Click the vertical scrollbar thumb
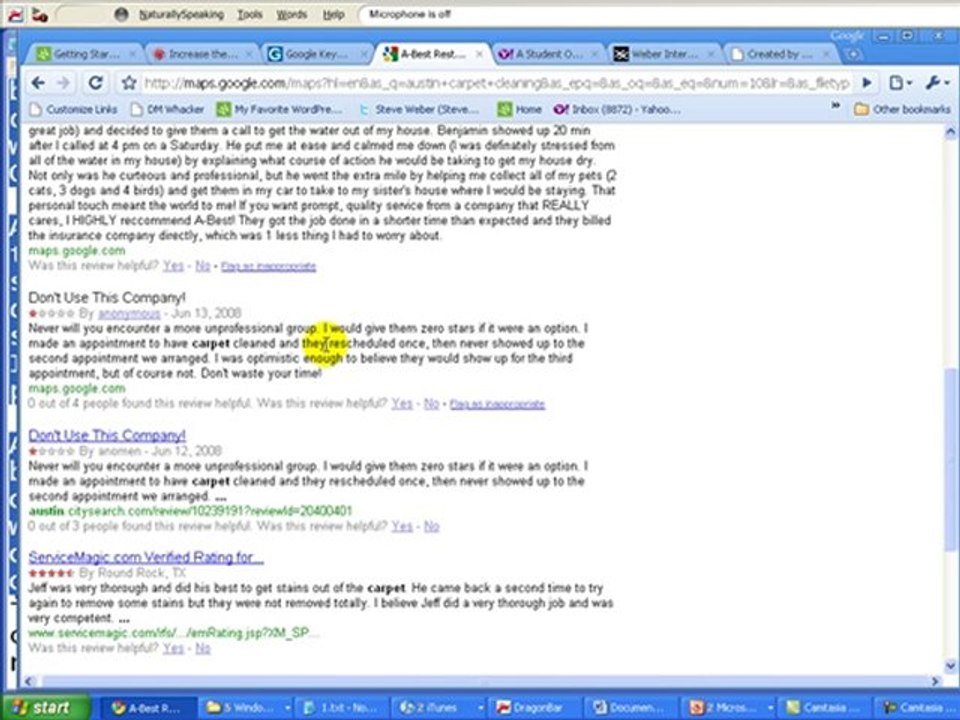Viewport: 960px width, 720px height. coord(951,459)
